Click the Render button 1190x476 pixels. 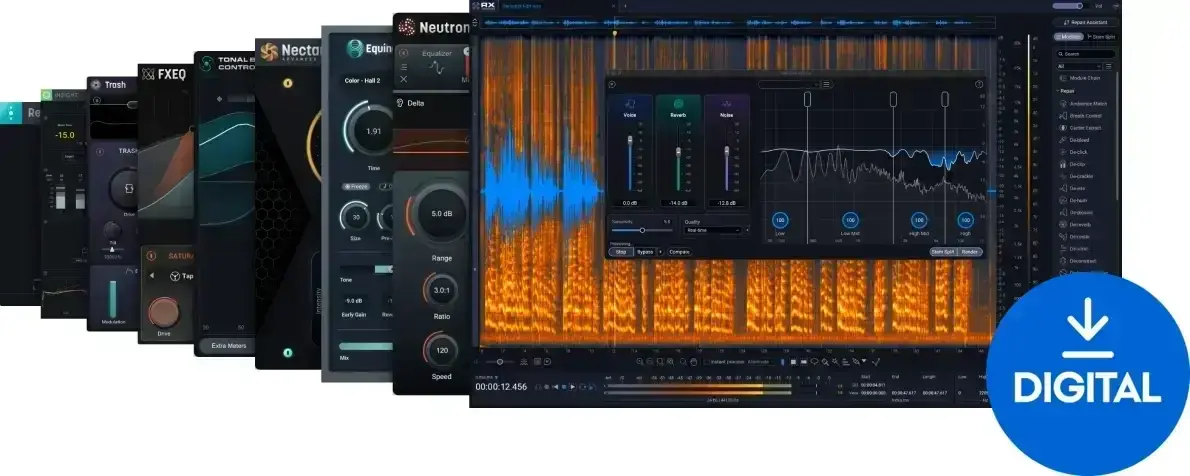970,252
